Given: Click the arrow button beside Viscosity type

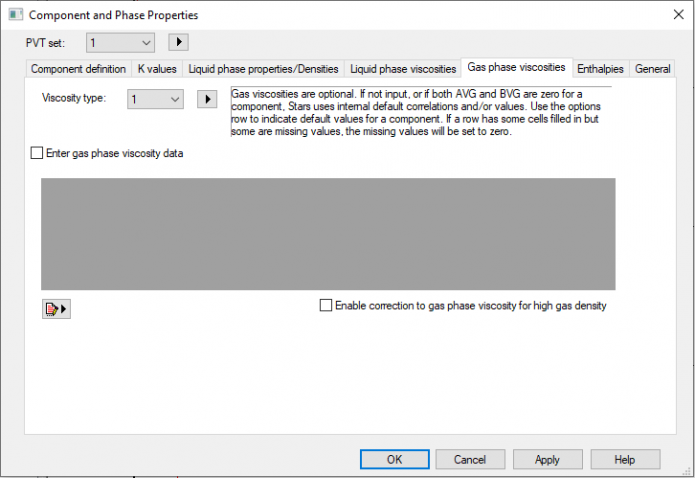Looking at the screenshot, I should [x=207, y=99].
